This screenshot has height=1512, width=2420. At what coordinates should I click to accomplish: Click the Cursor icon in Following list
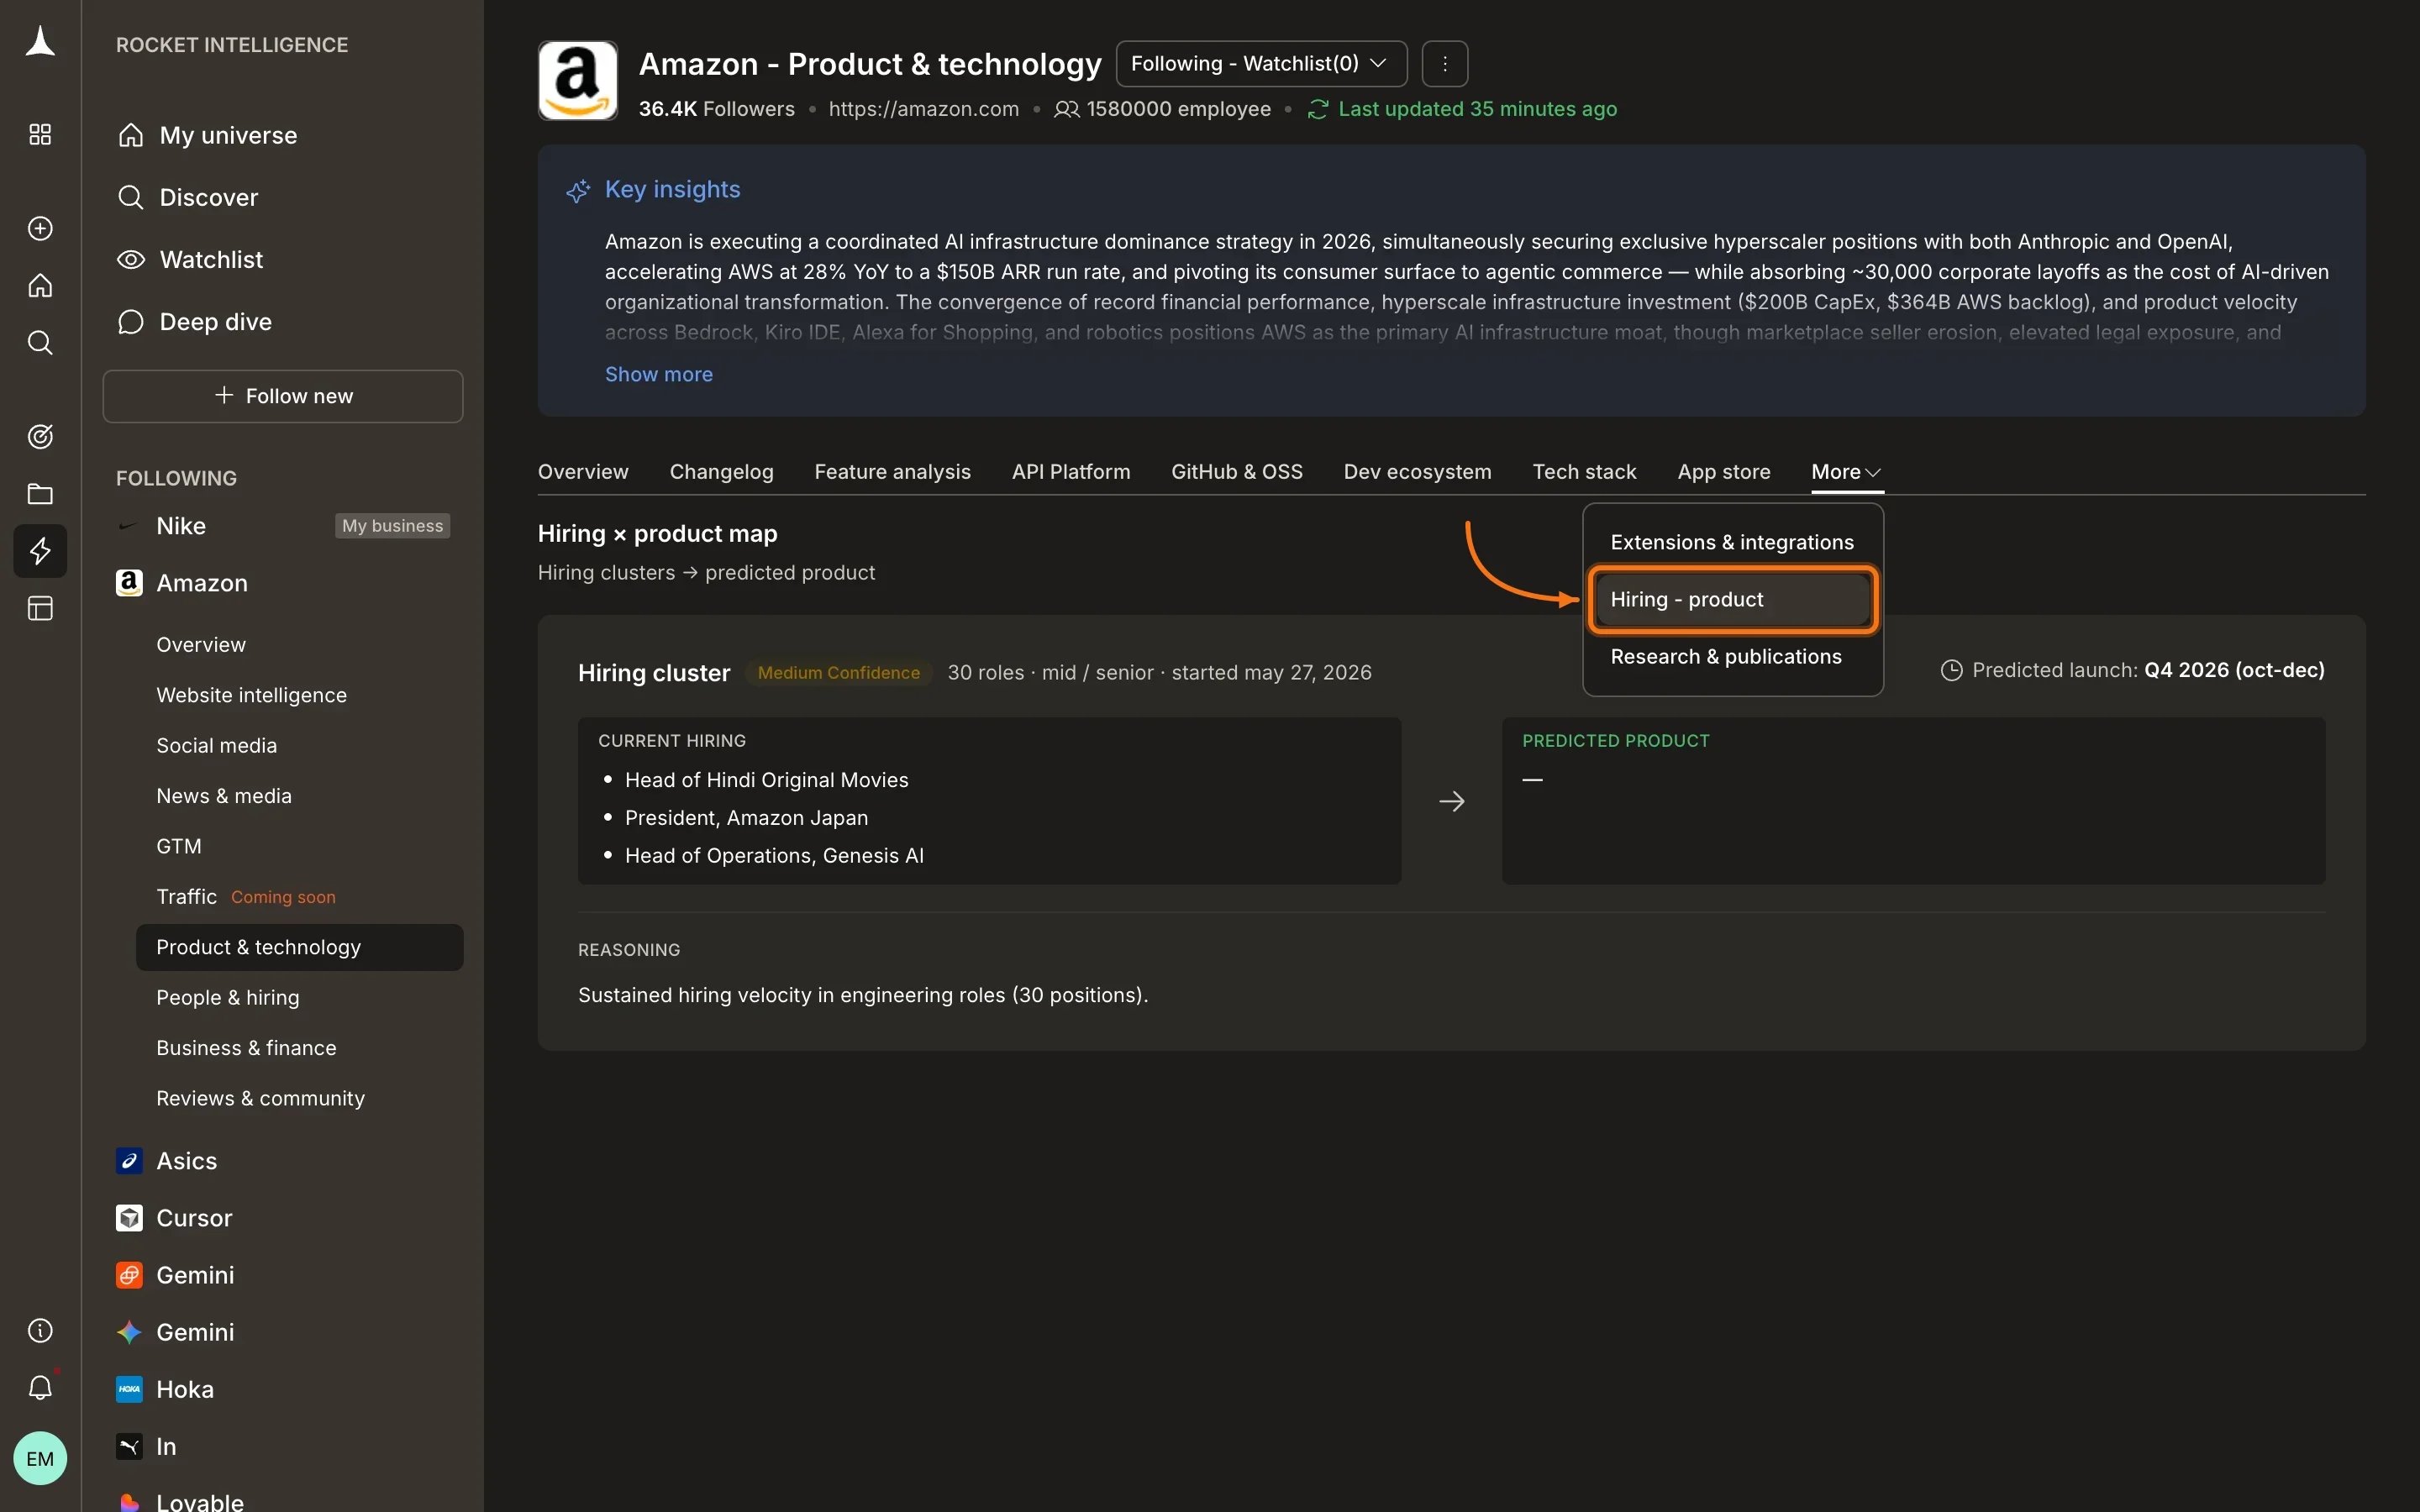[x=129, y=1218]
